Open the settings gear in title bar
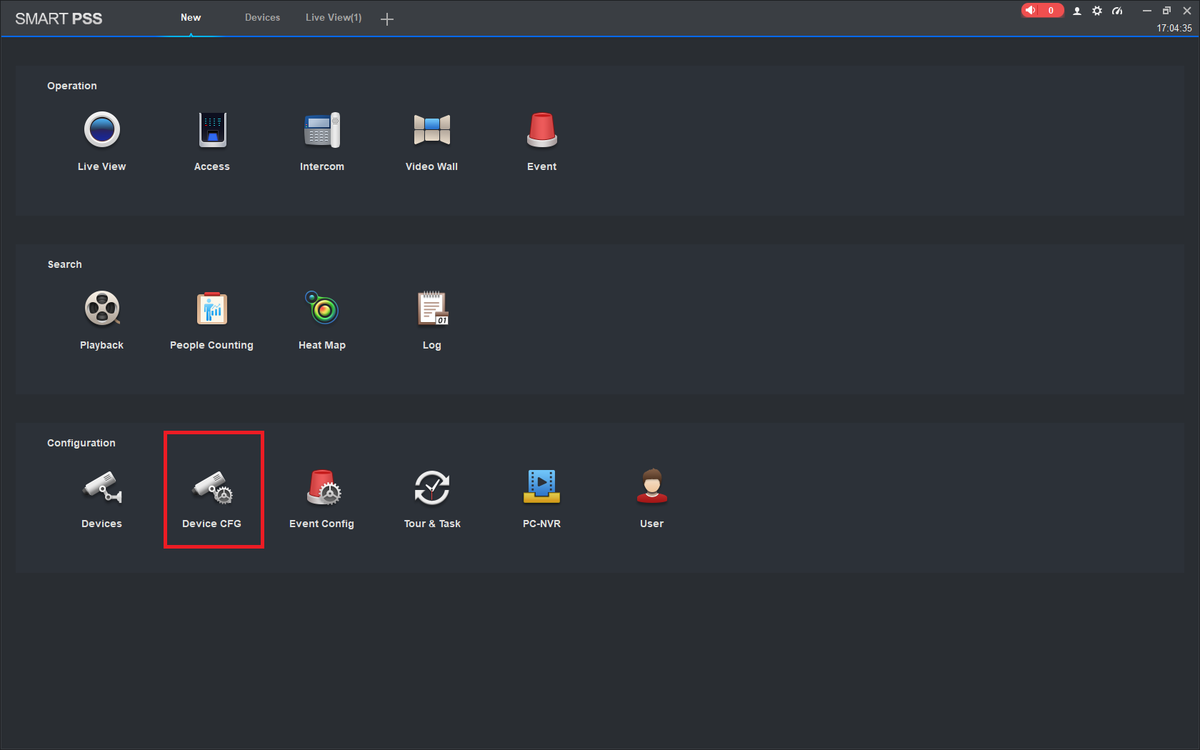 [1097, 11]
